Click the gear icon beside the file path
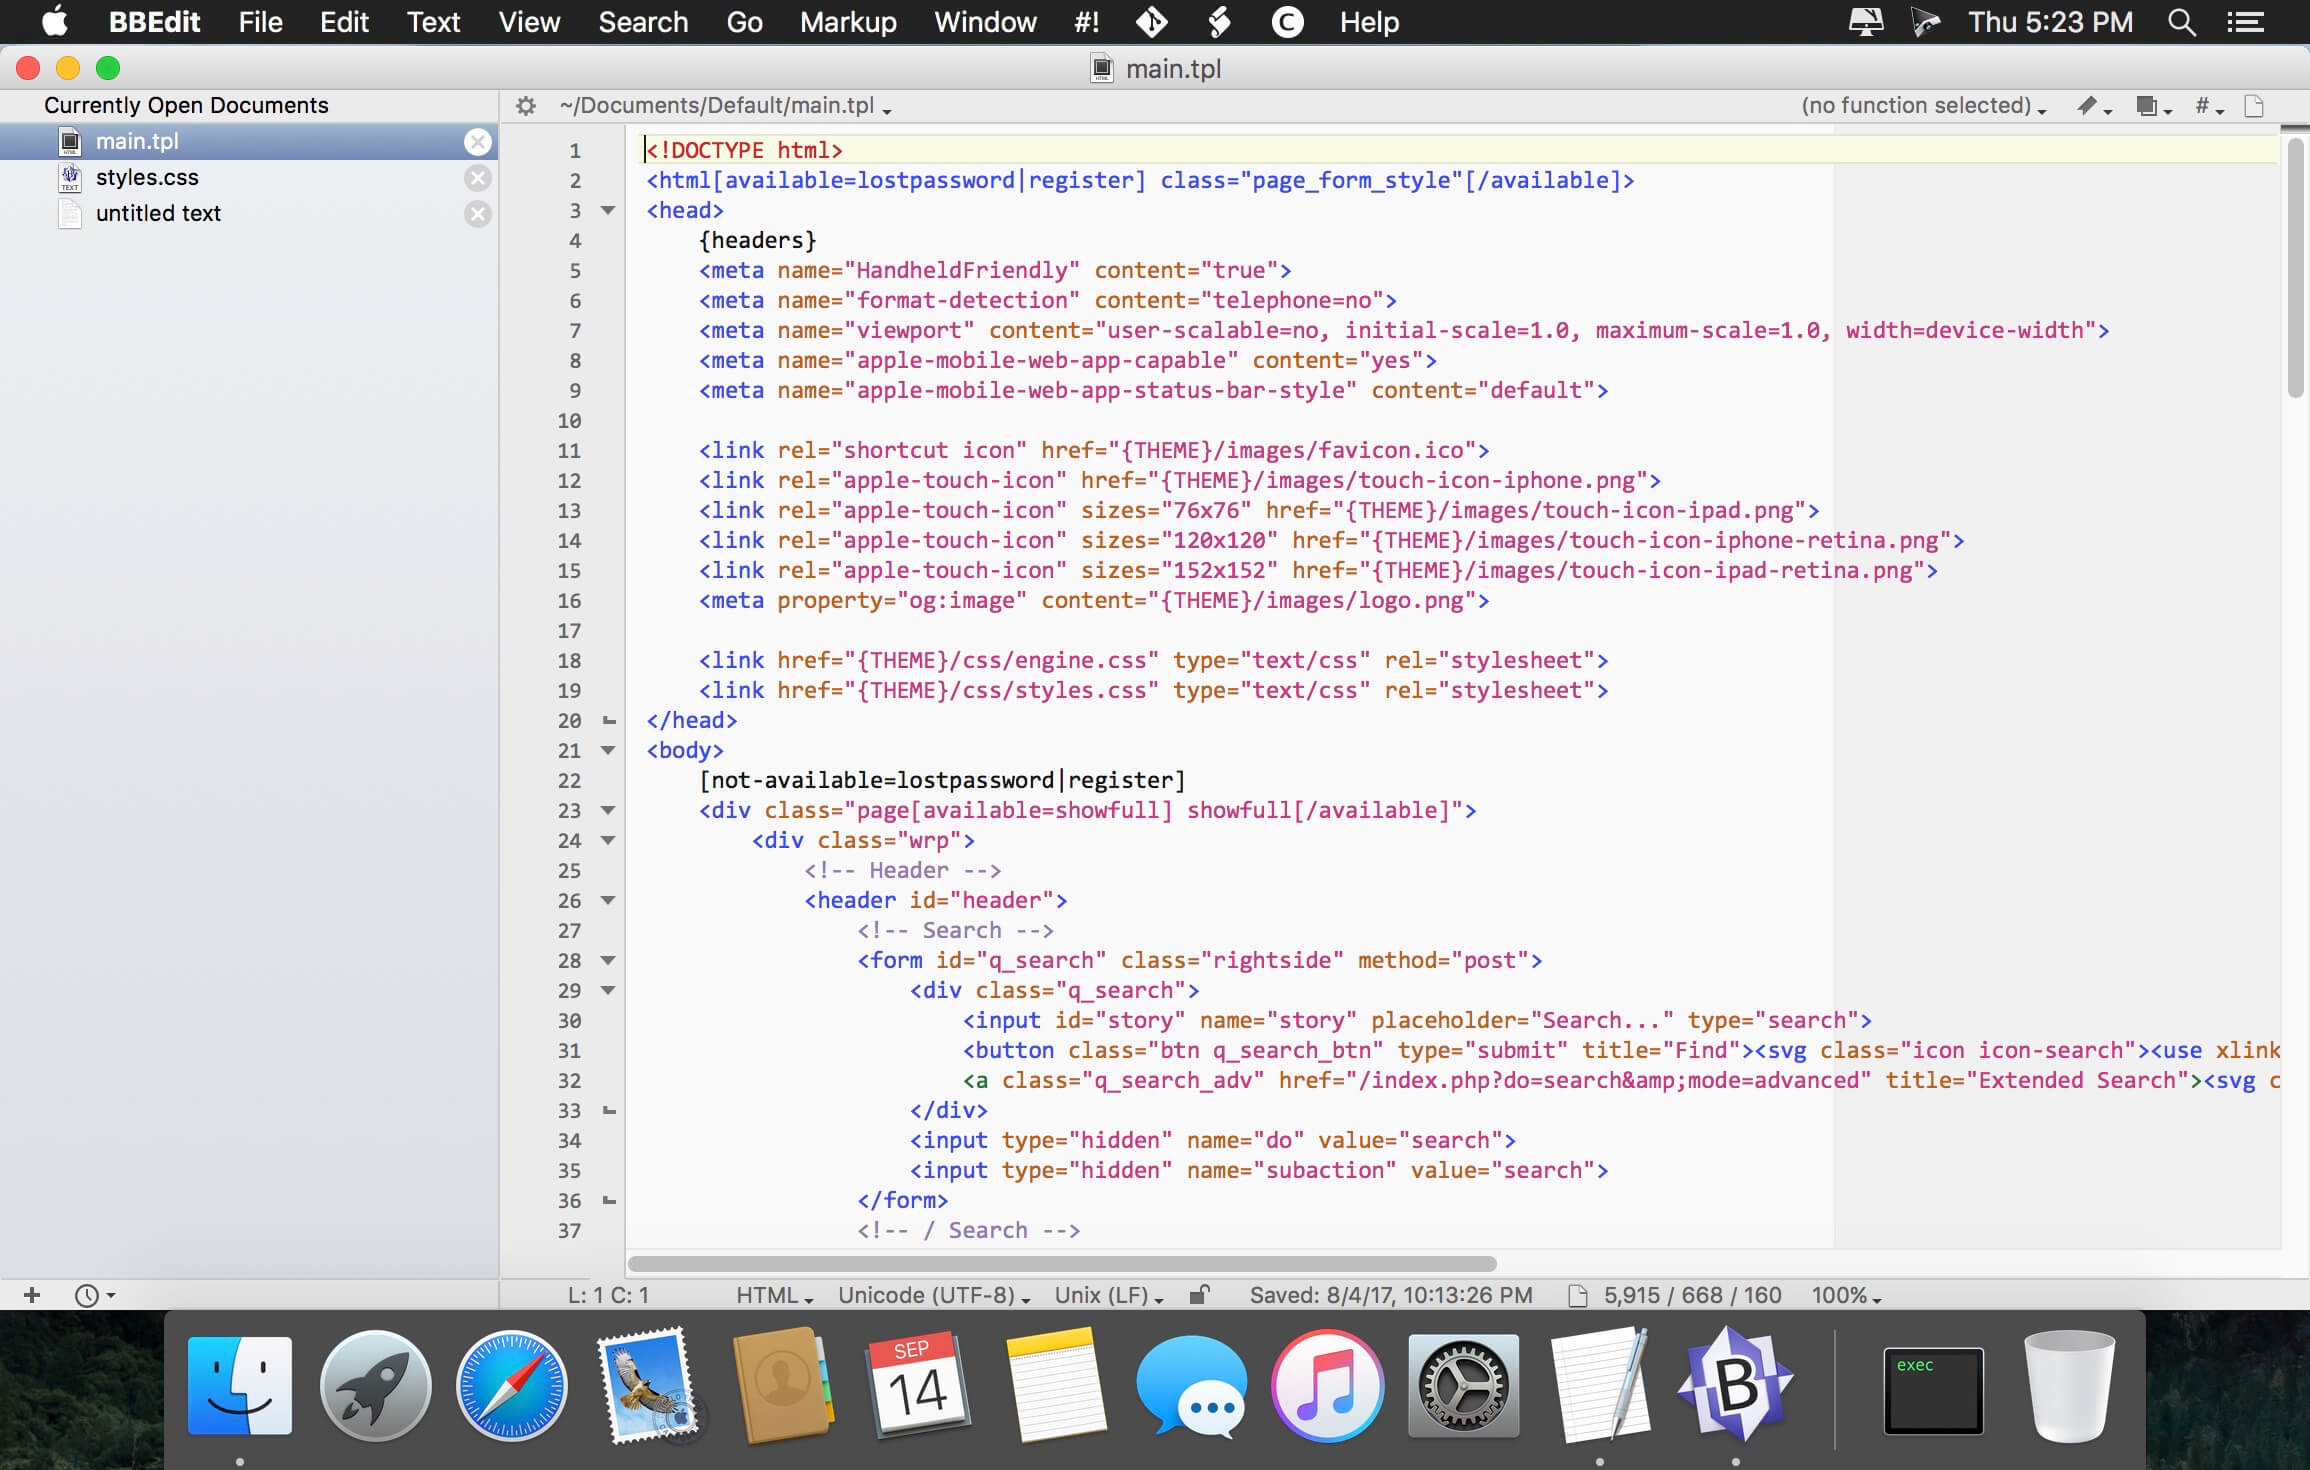Image resolution: width=2310 pixels, height=1470 pixels. point(524,106)
